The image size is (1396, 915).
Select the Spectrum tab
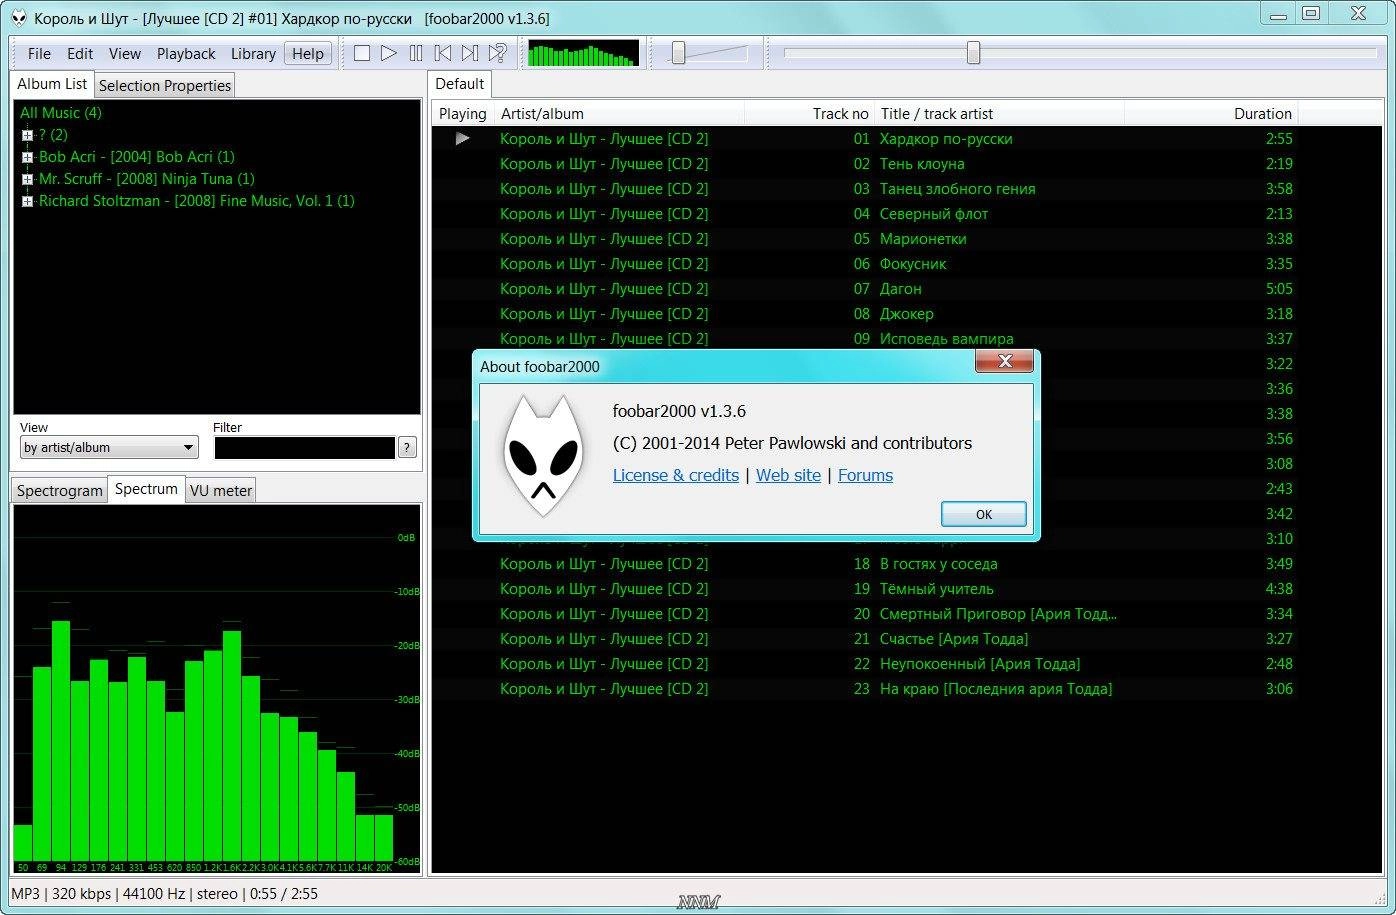tap(146, 488)
